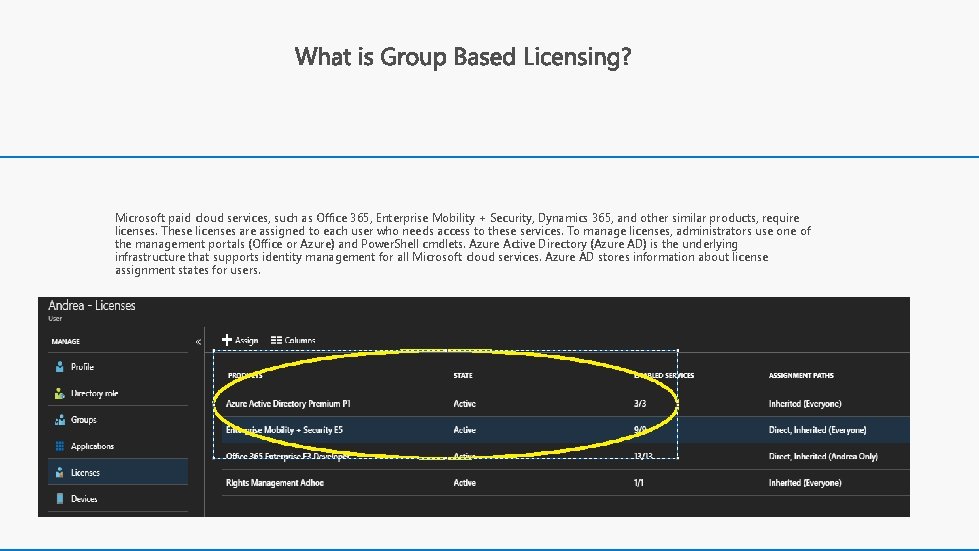This screenshot has width=979, height=551.
Task: Sort by Assignment Paths column header
Action: [801, 376]
